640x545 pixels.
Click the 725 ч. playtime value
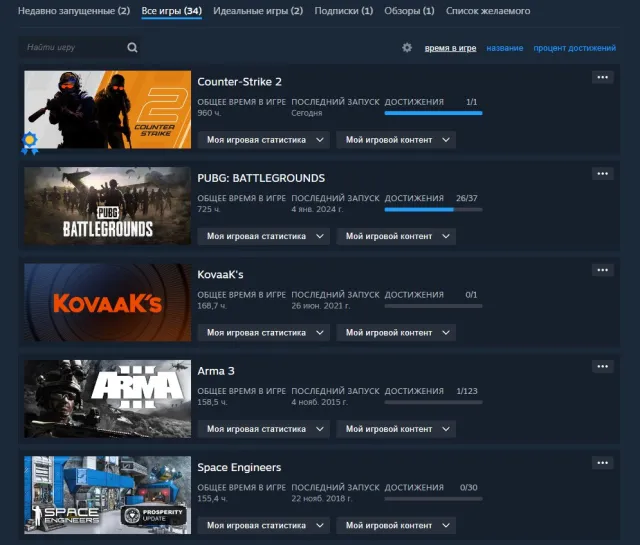[x=209, y=209]
